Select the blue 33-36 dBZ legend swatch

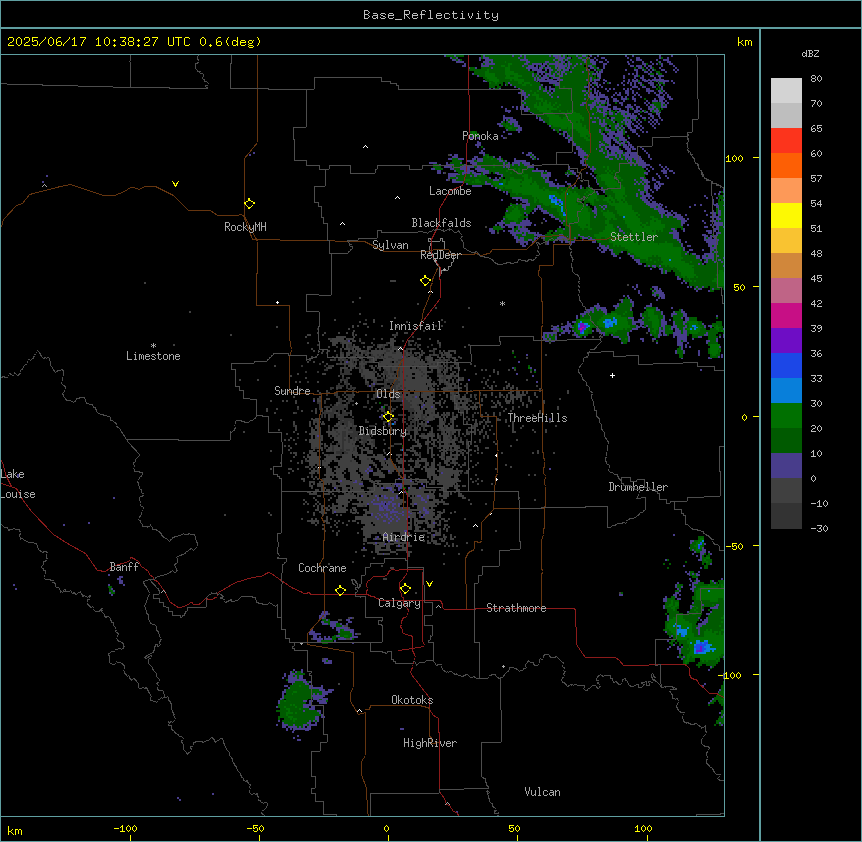coord(786,365)
